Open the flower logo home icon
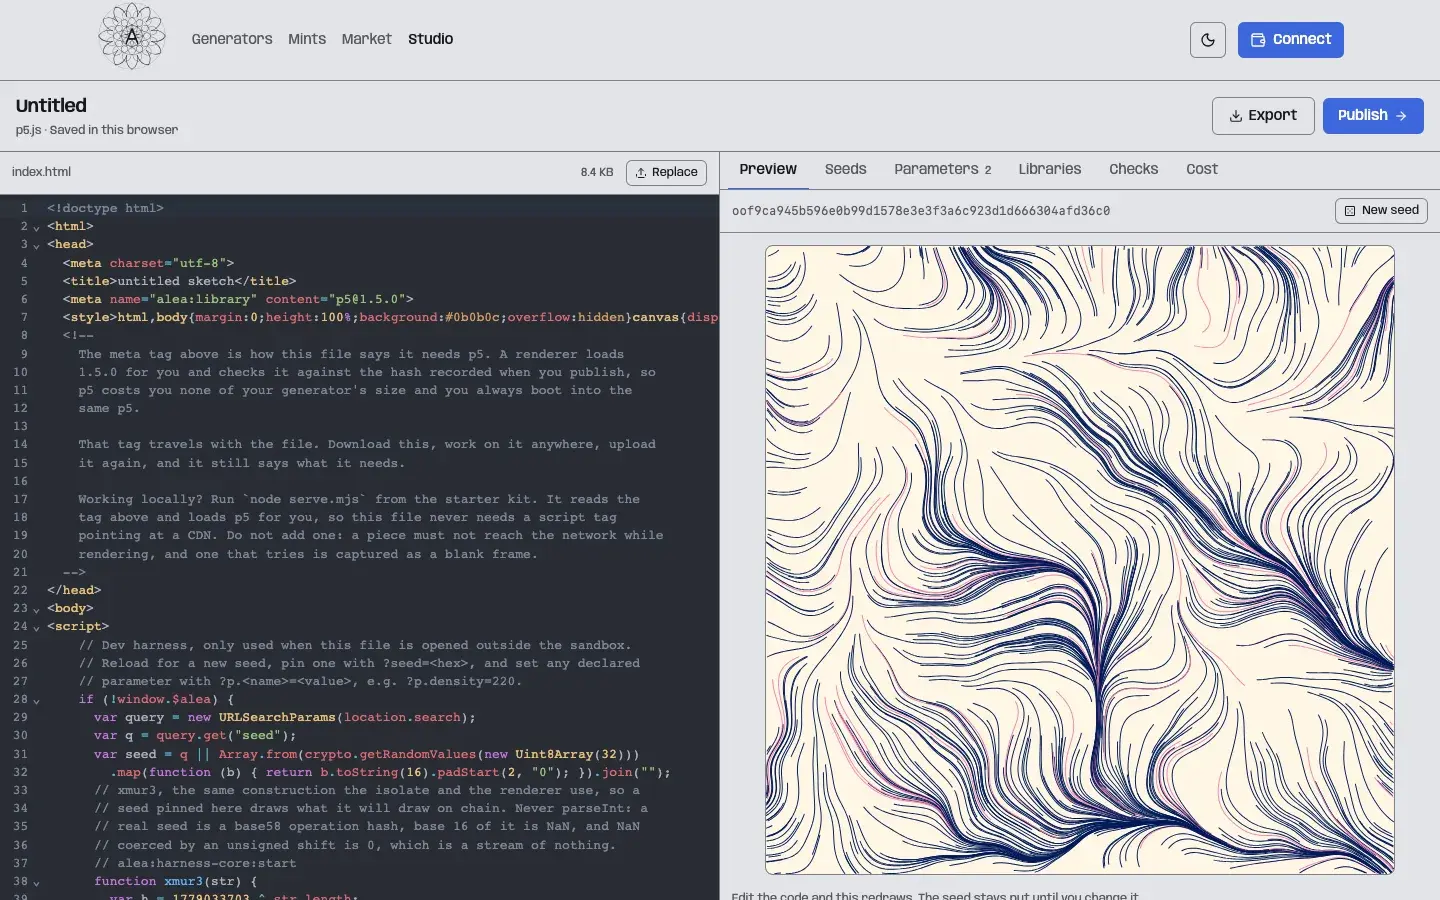1440x900 pixels. 132,37
